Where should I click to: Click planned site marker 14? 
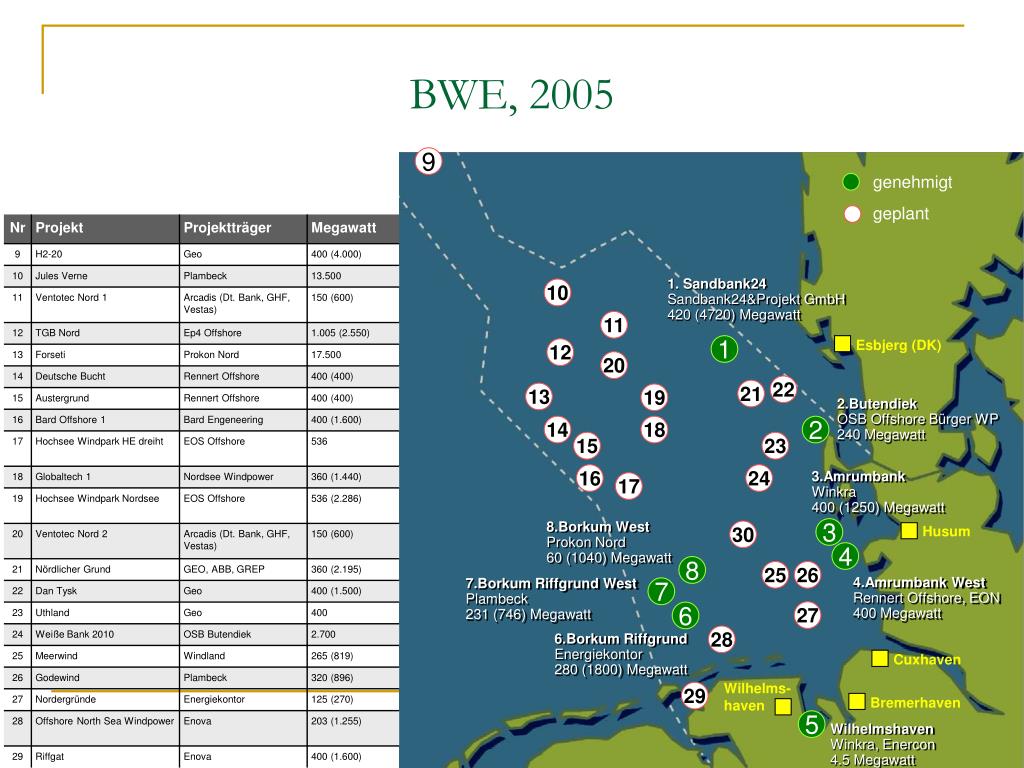558,430
